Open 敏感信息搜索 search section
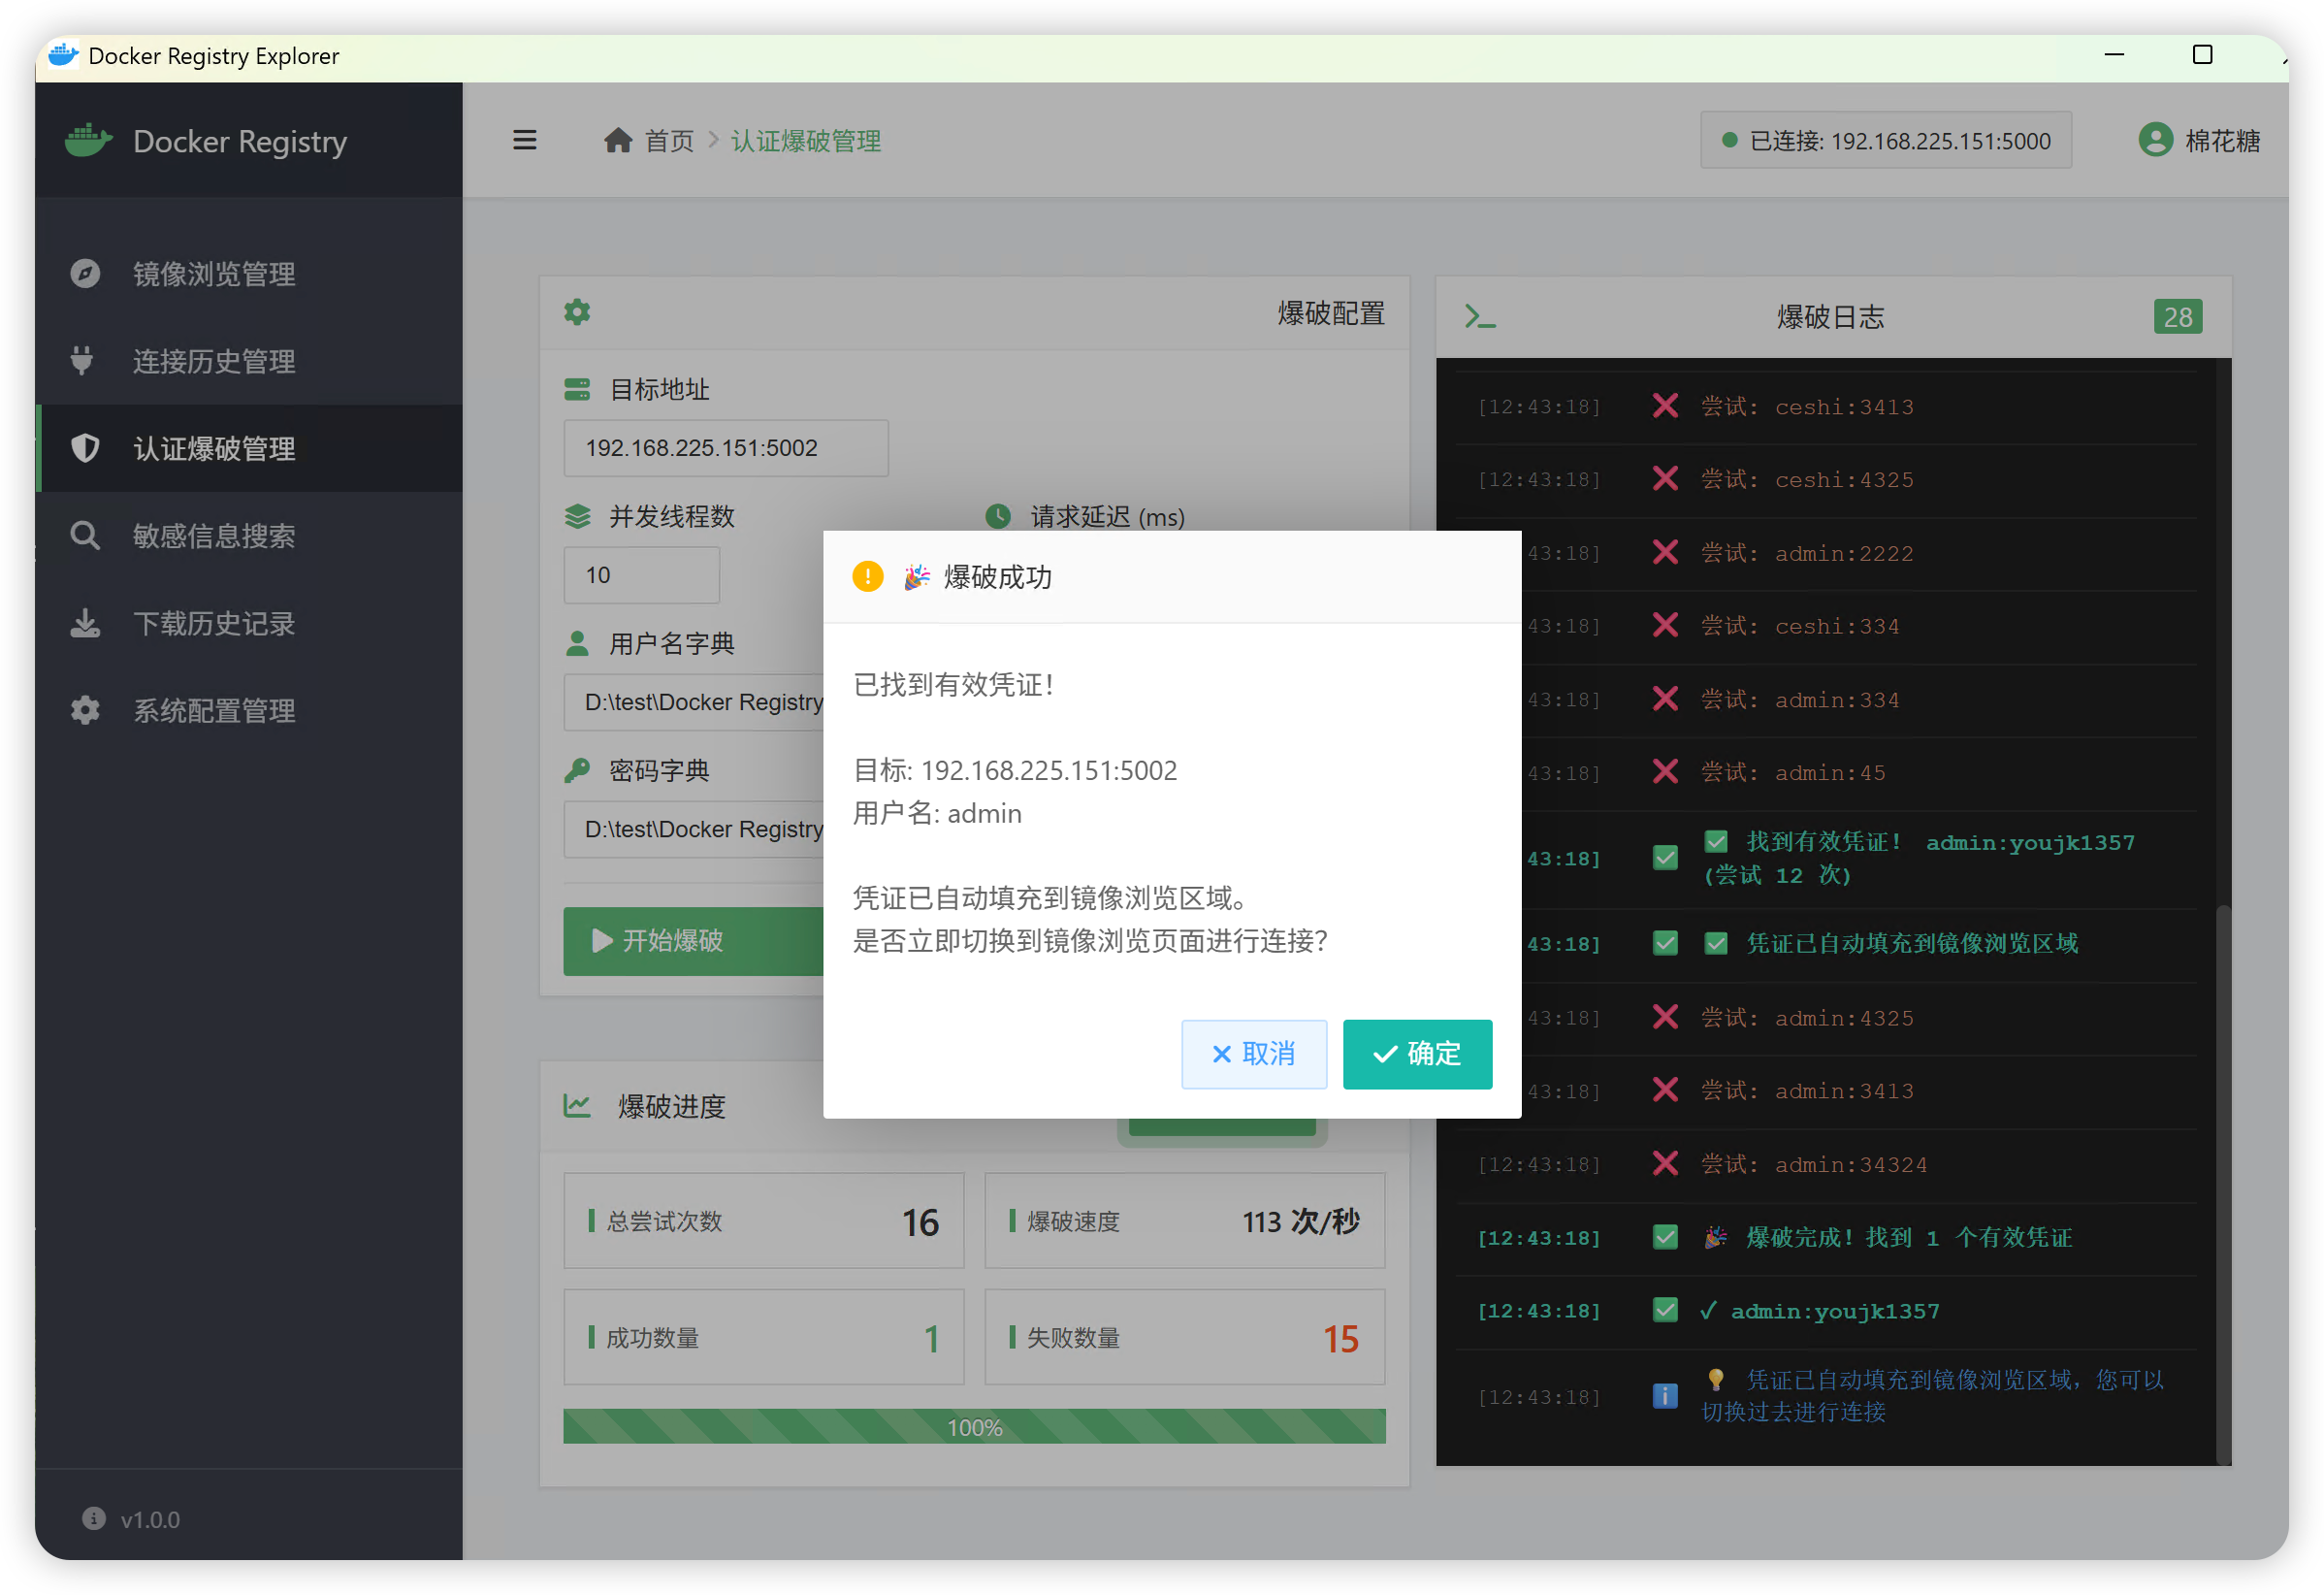The height and width of the screenshot is (1595, 2324). [x=213, y=536]
